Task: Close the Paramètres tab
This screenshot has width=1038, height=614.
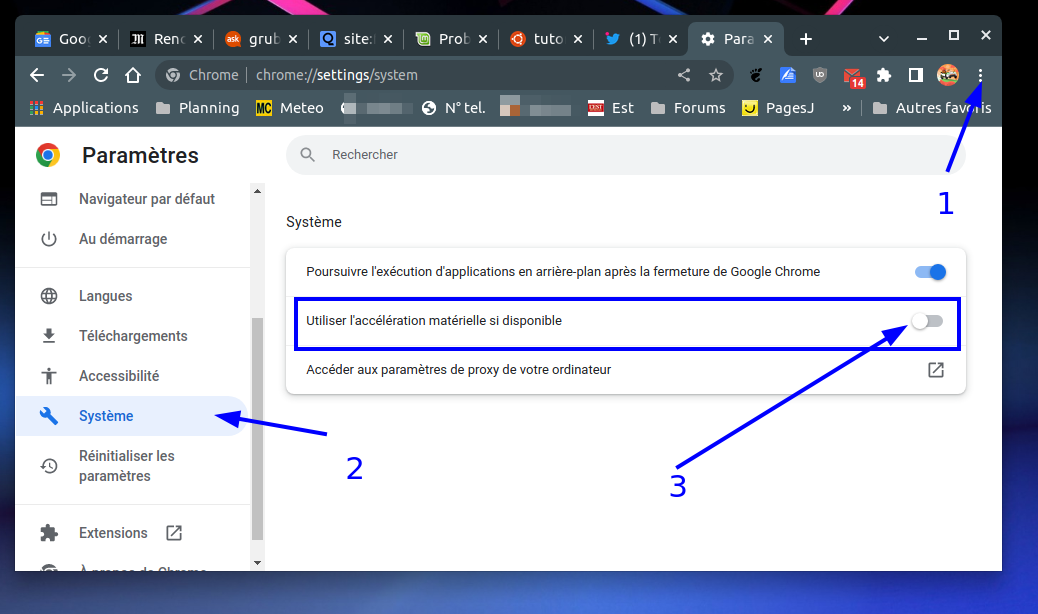Action: coord(768,39)
